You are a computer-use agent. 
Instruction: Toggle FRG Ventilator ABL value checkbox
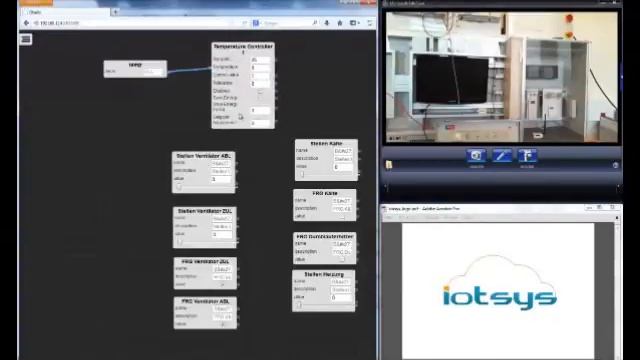(x=222, y=324)
